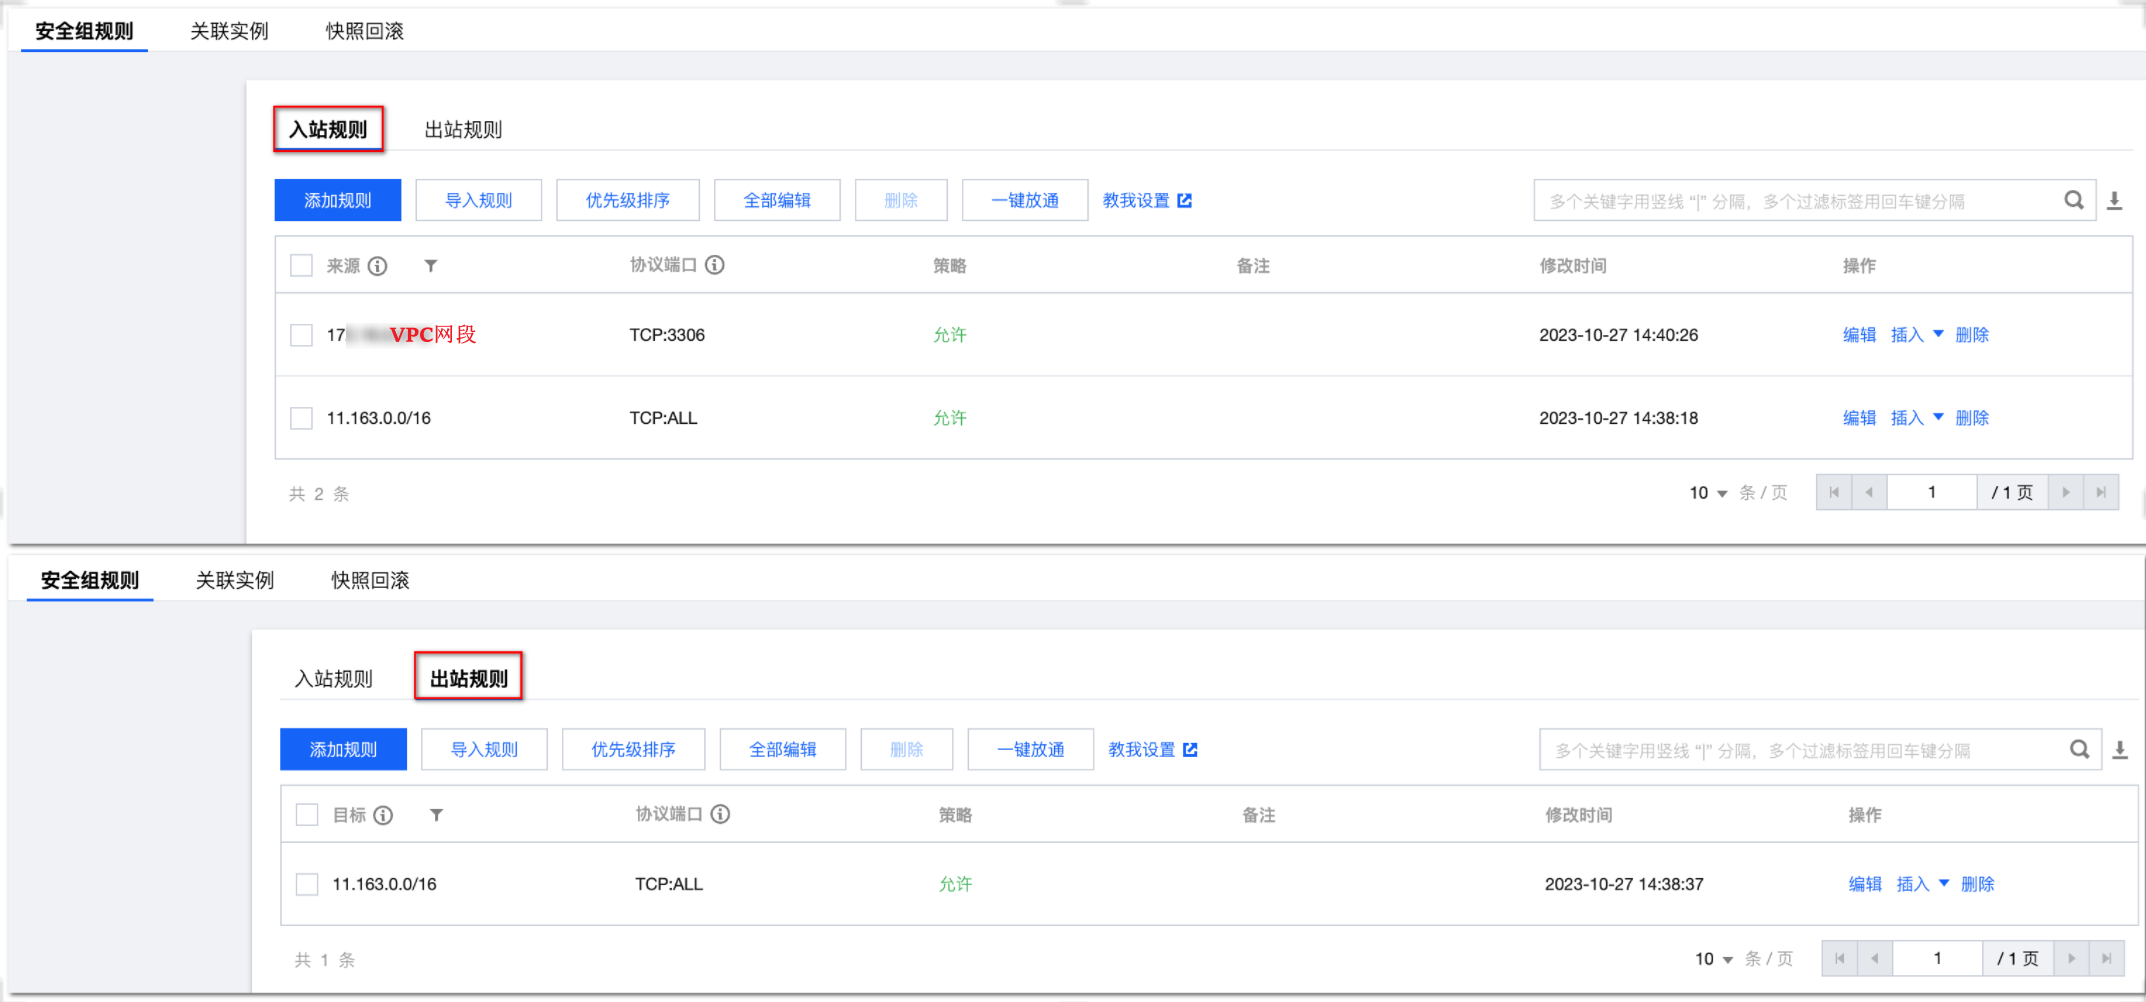Click the outbound rules keyword search field
Image resolution: width=2146 pixels, height=1002 pixels.
point(1800,750)
